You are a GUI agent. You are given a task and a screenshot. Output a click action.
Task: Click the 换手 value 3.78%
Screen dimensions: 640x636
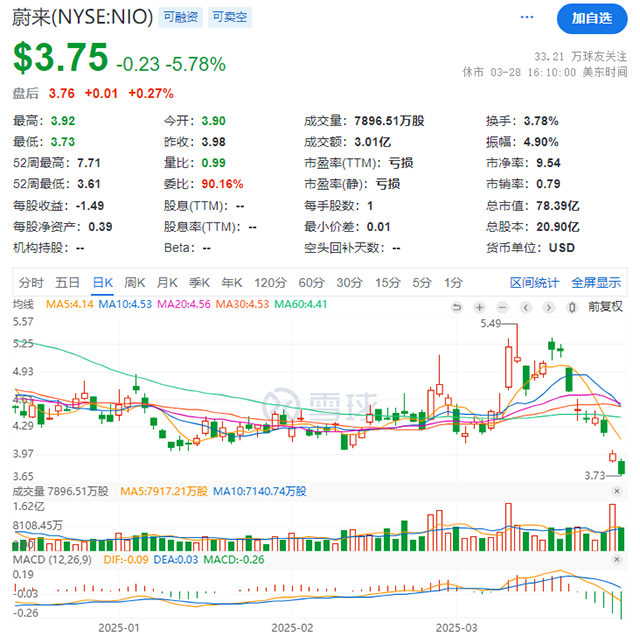point(541,121)
